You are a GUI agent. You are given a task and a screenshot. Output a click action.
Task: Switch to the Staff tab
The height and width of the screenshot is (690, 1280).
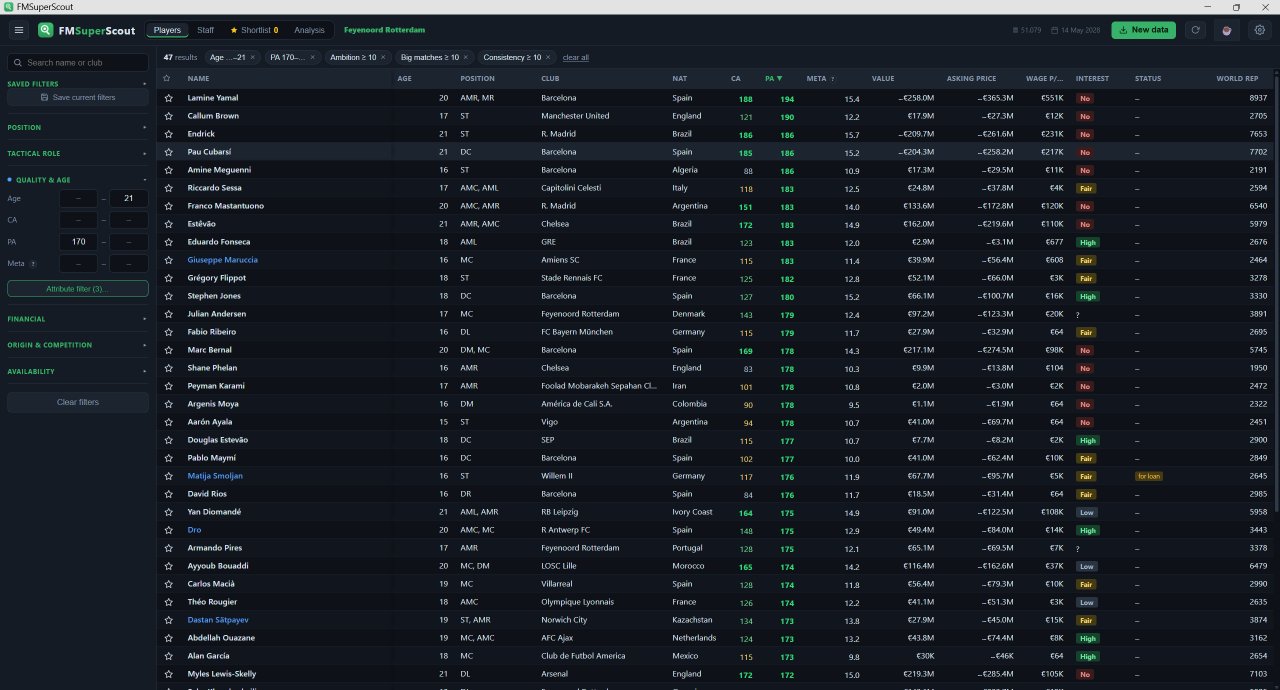(205, 30)
